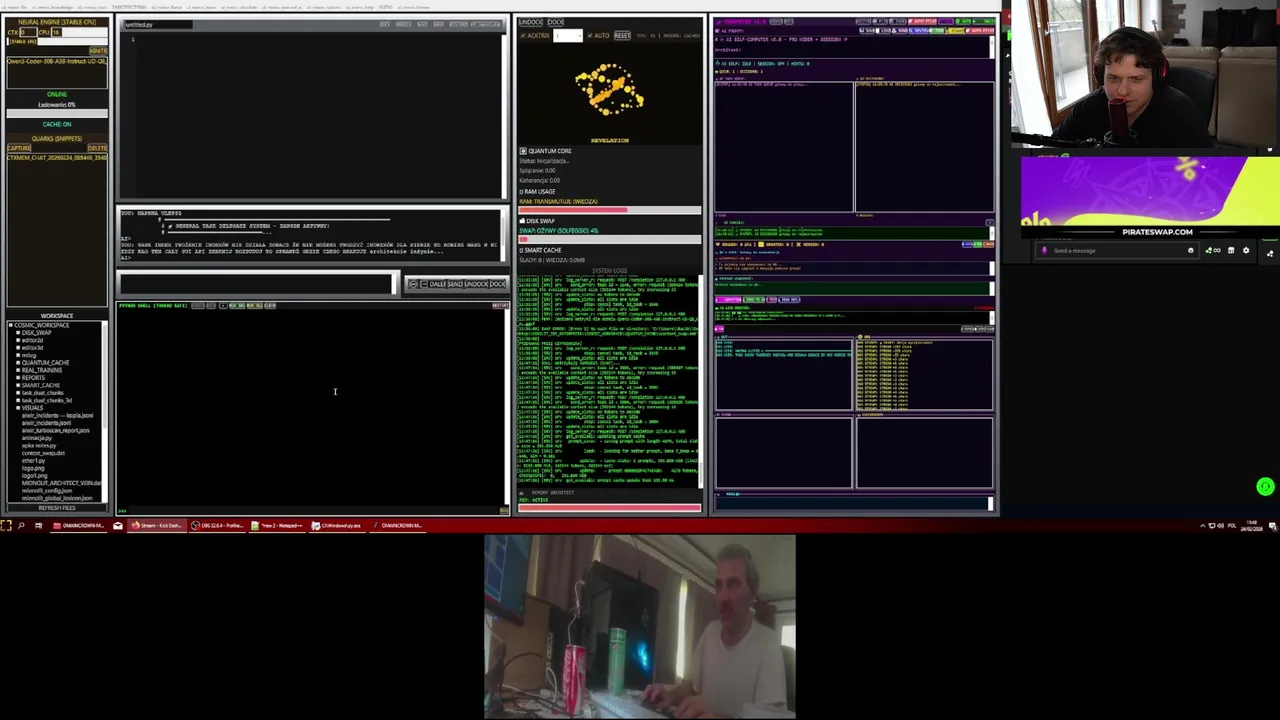Click the chat message input box

[x=256, y=284]
